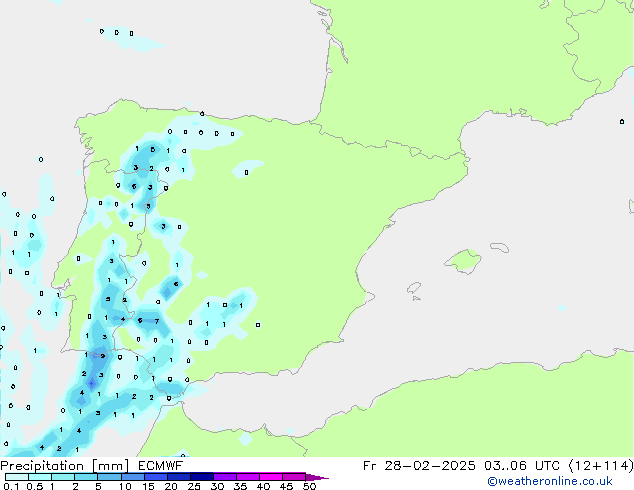Select the 0.5–1 mm legend swatch
This screenshot has width=634, height=490.
[x=40, y=477]
